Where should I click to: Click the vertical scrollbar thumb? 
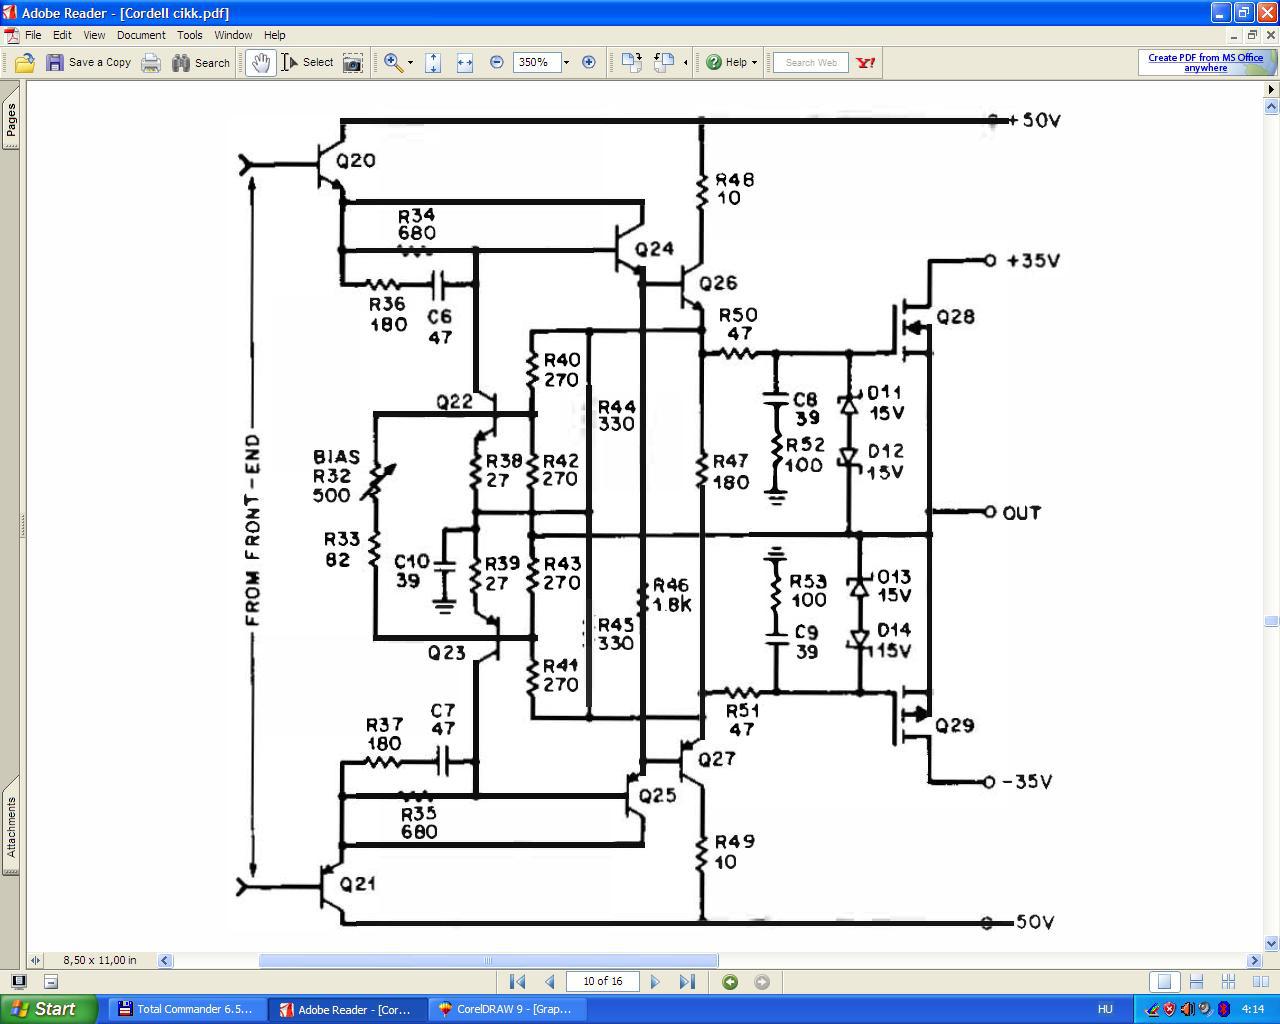[1272, 621]
